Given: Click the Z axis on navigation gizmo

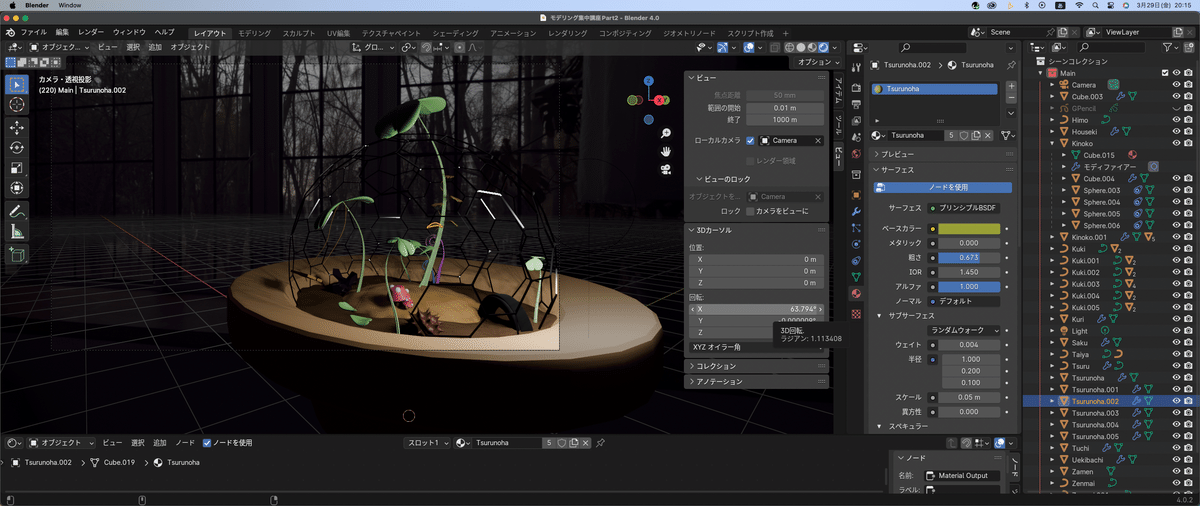Looking at the screenshot, I should click(x=649, y=79).
